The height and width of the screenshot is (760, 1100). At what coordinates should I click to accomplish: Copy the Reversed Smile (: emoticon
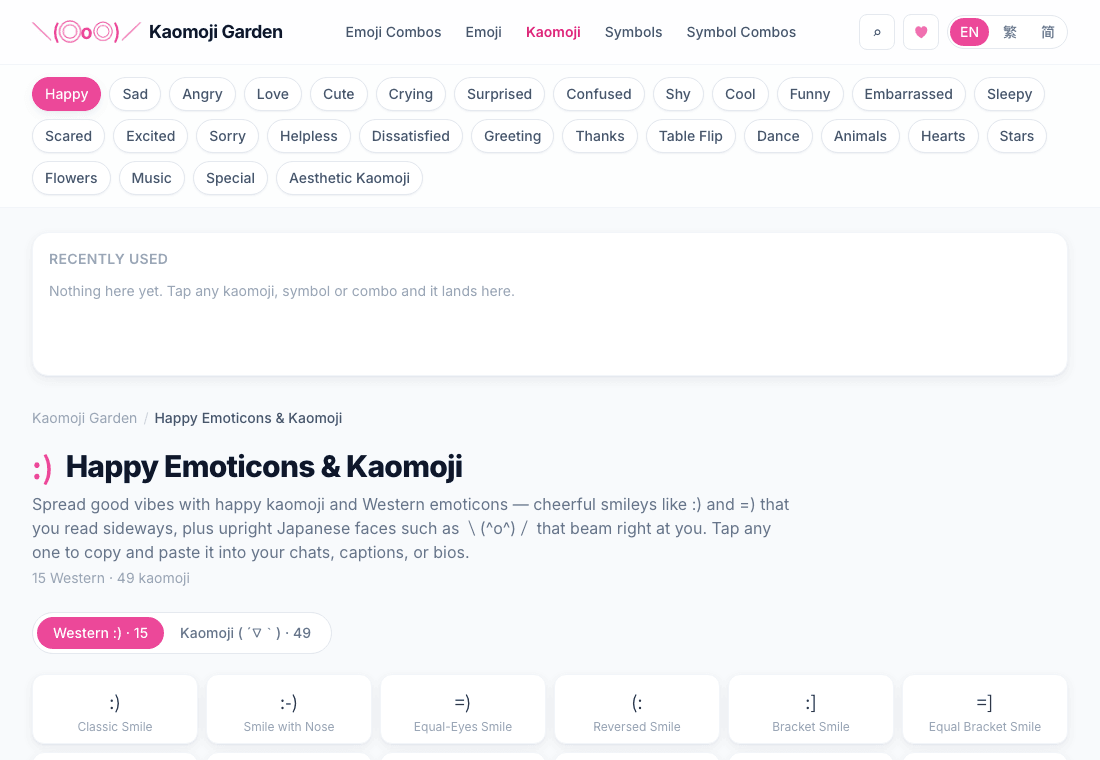(x=637, y=709)
